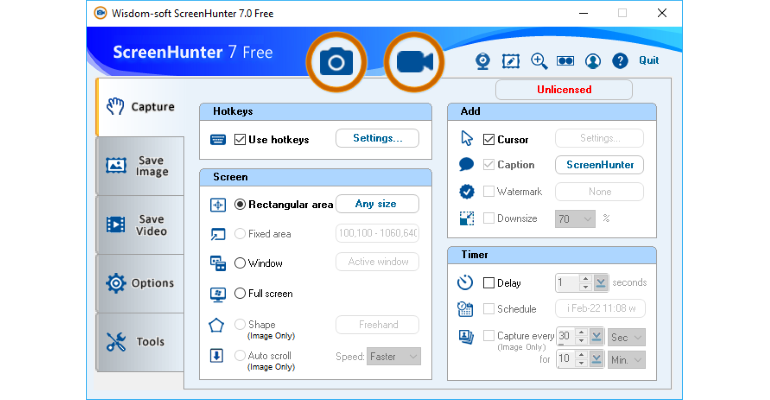Viewport: 770px width, 400px height.
Task: Increase the Delay seconds spinner value
Action: [x=585, y=279]
